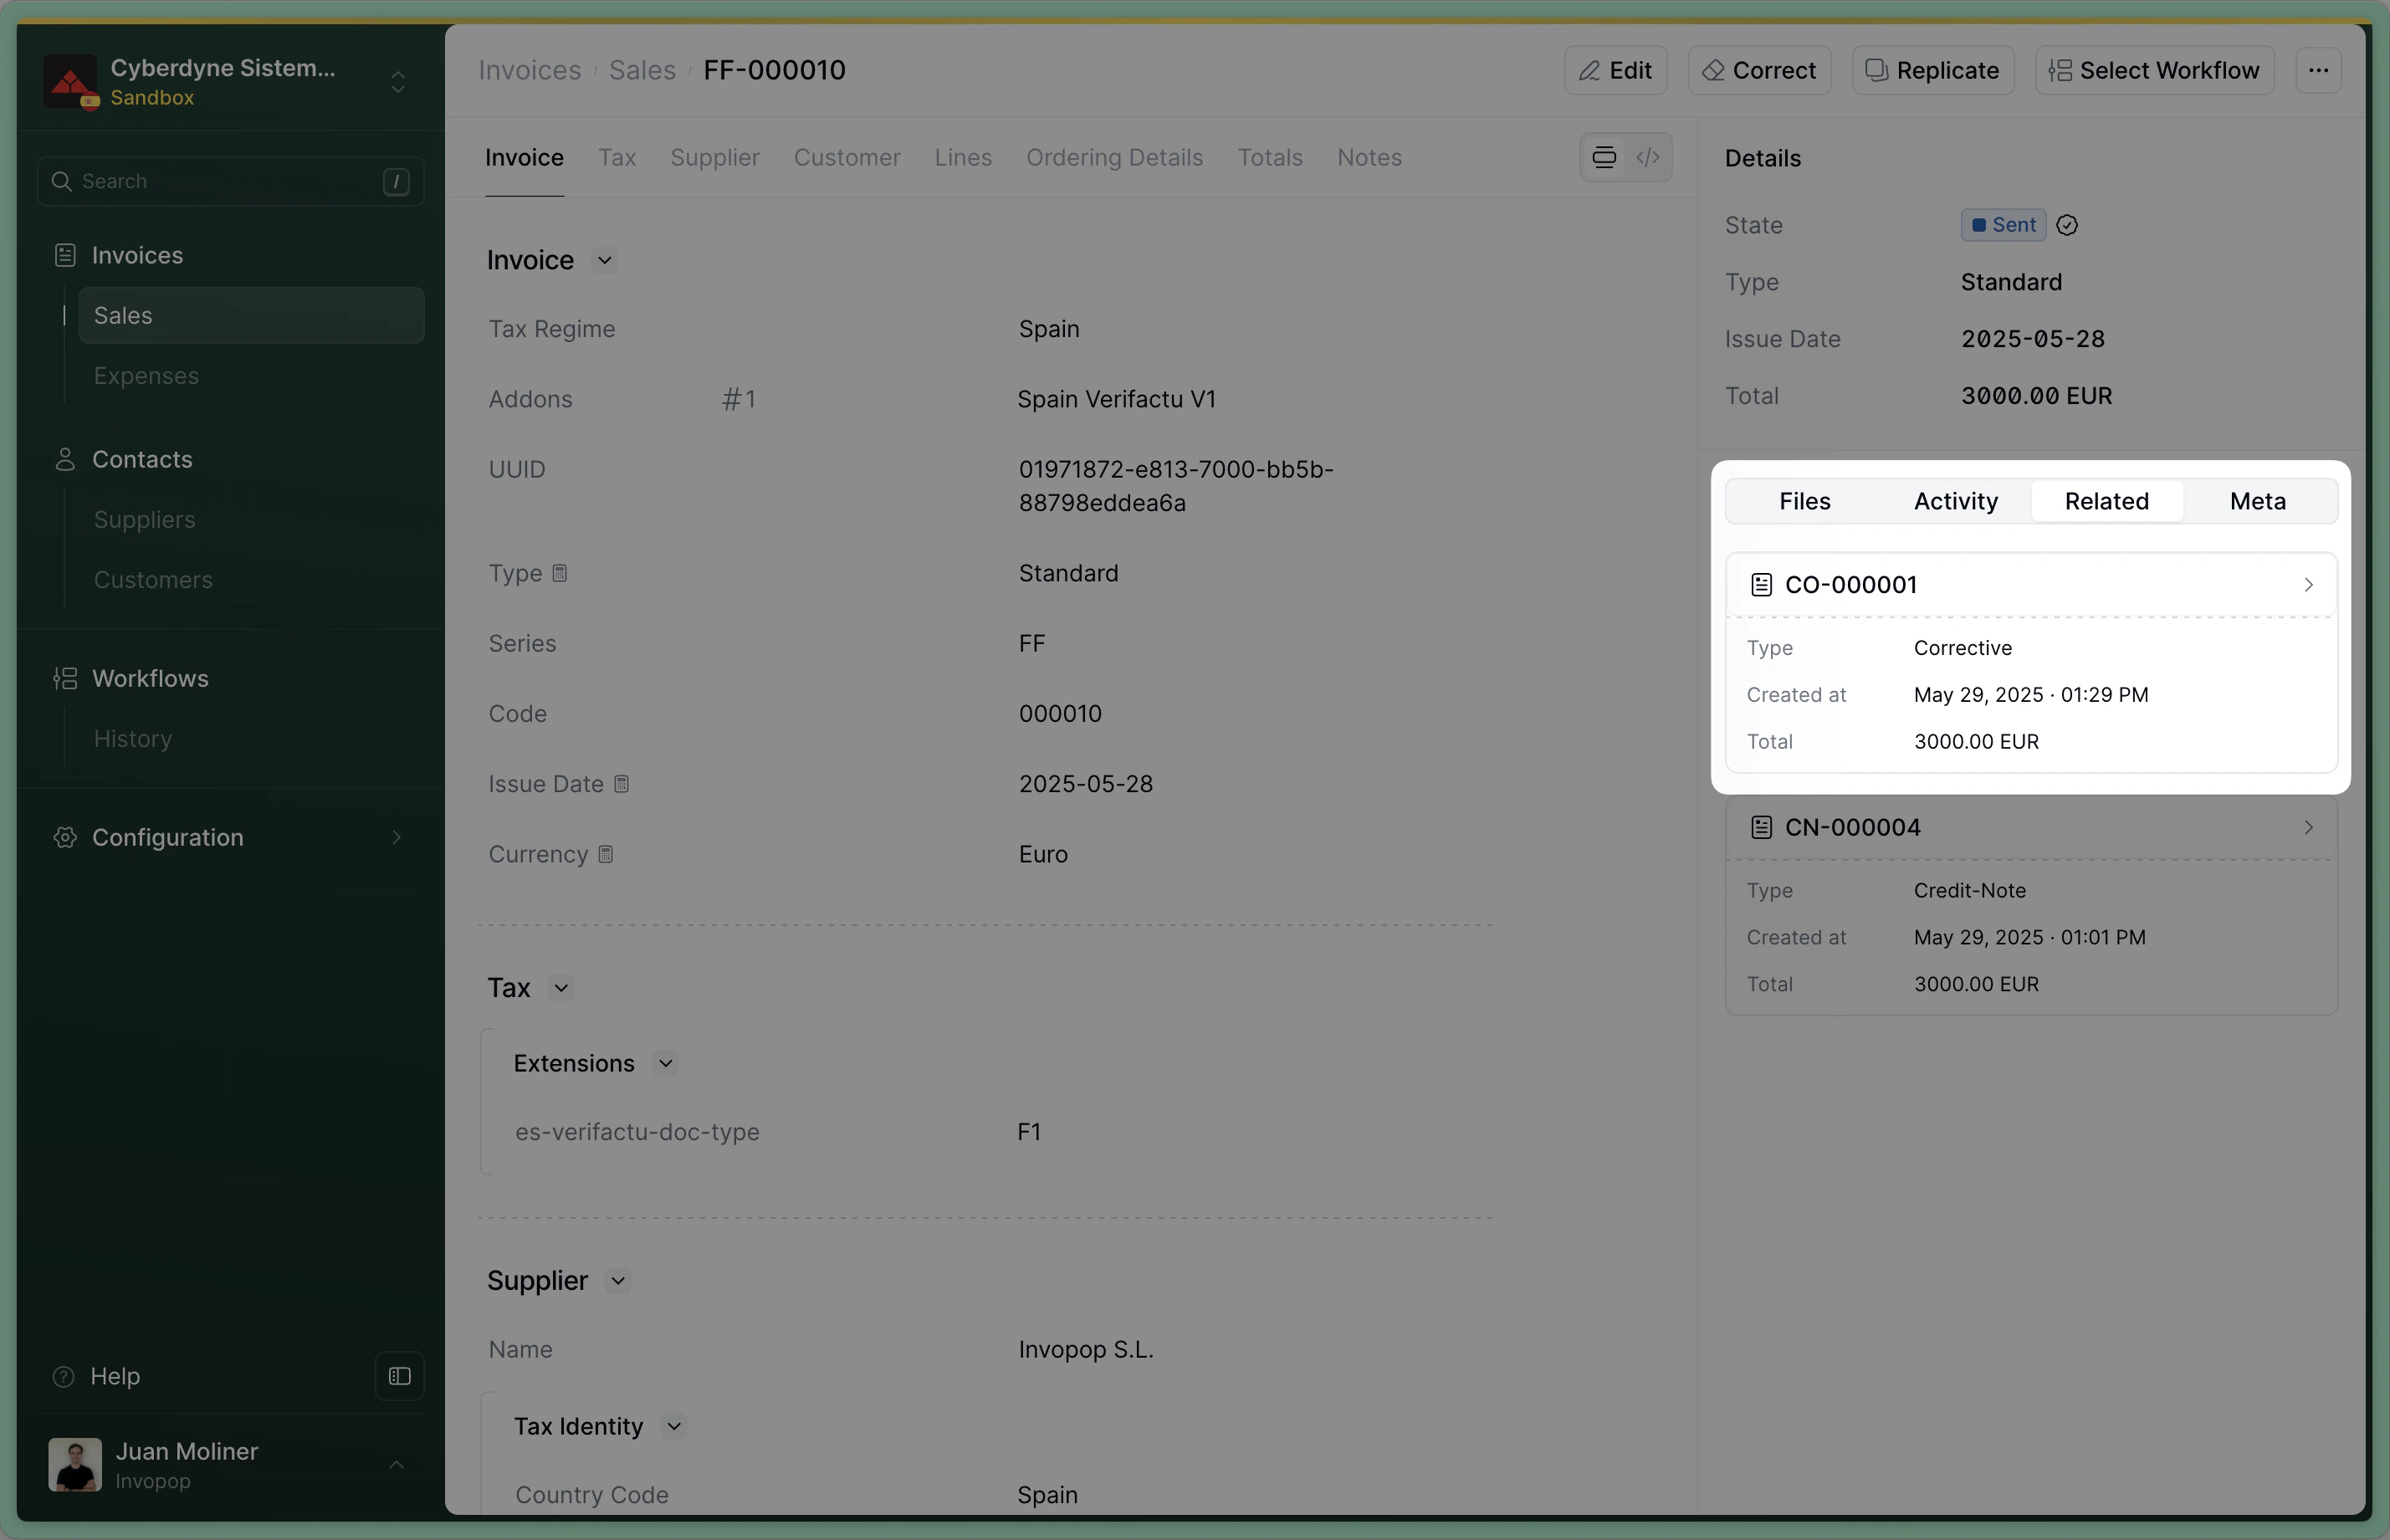Click the Contacts person icon in the sidebar

pos(65,459)
